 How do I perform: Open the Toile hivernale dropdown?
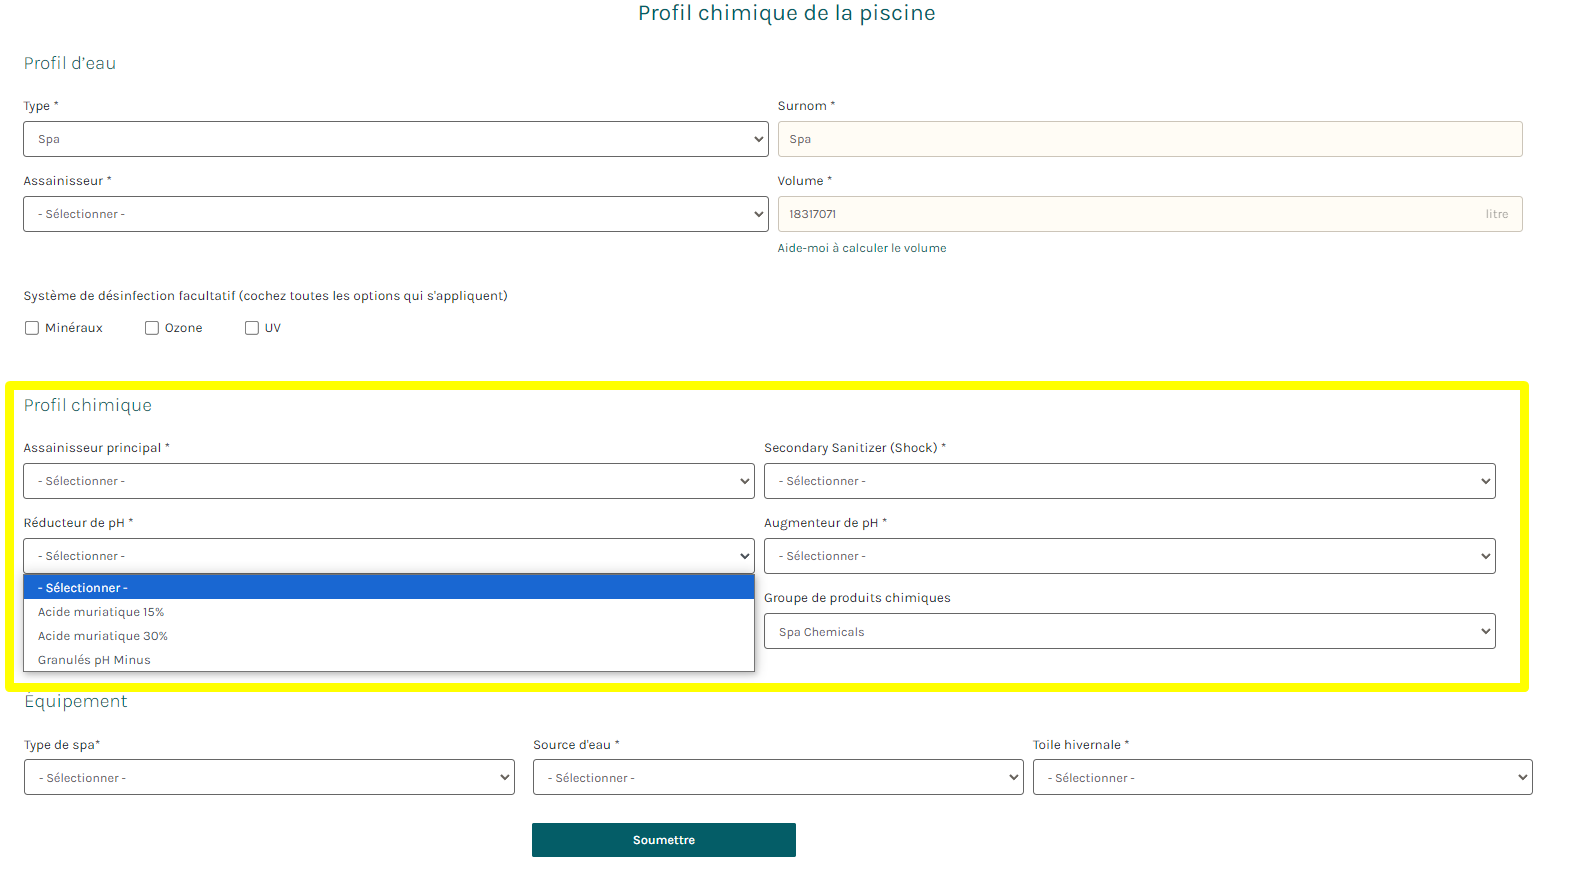(1282, 777)
